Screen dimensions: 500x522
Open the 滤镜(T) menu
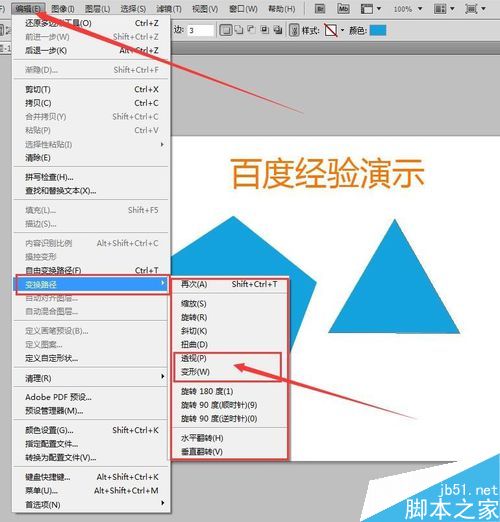point(169,9)
